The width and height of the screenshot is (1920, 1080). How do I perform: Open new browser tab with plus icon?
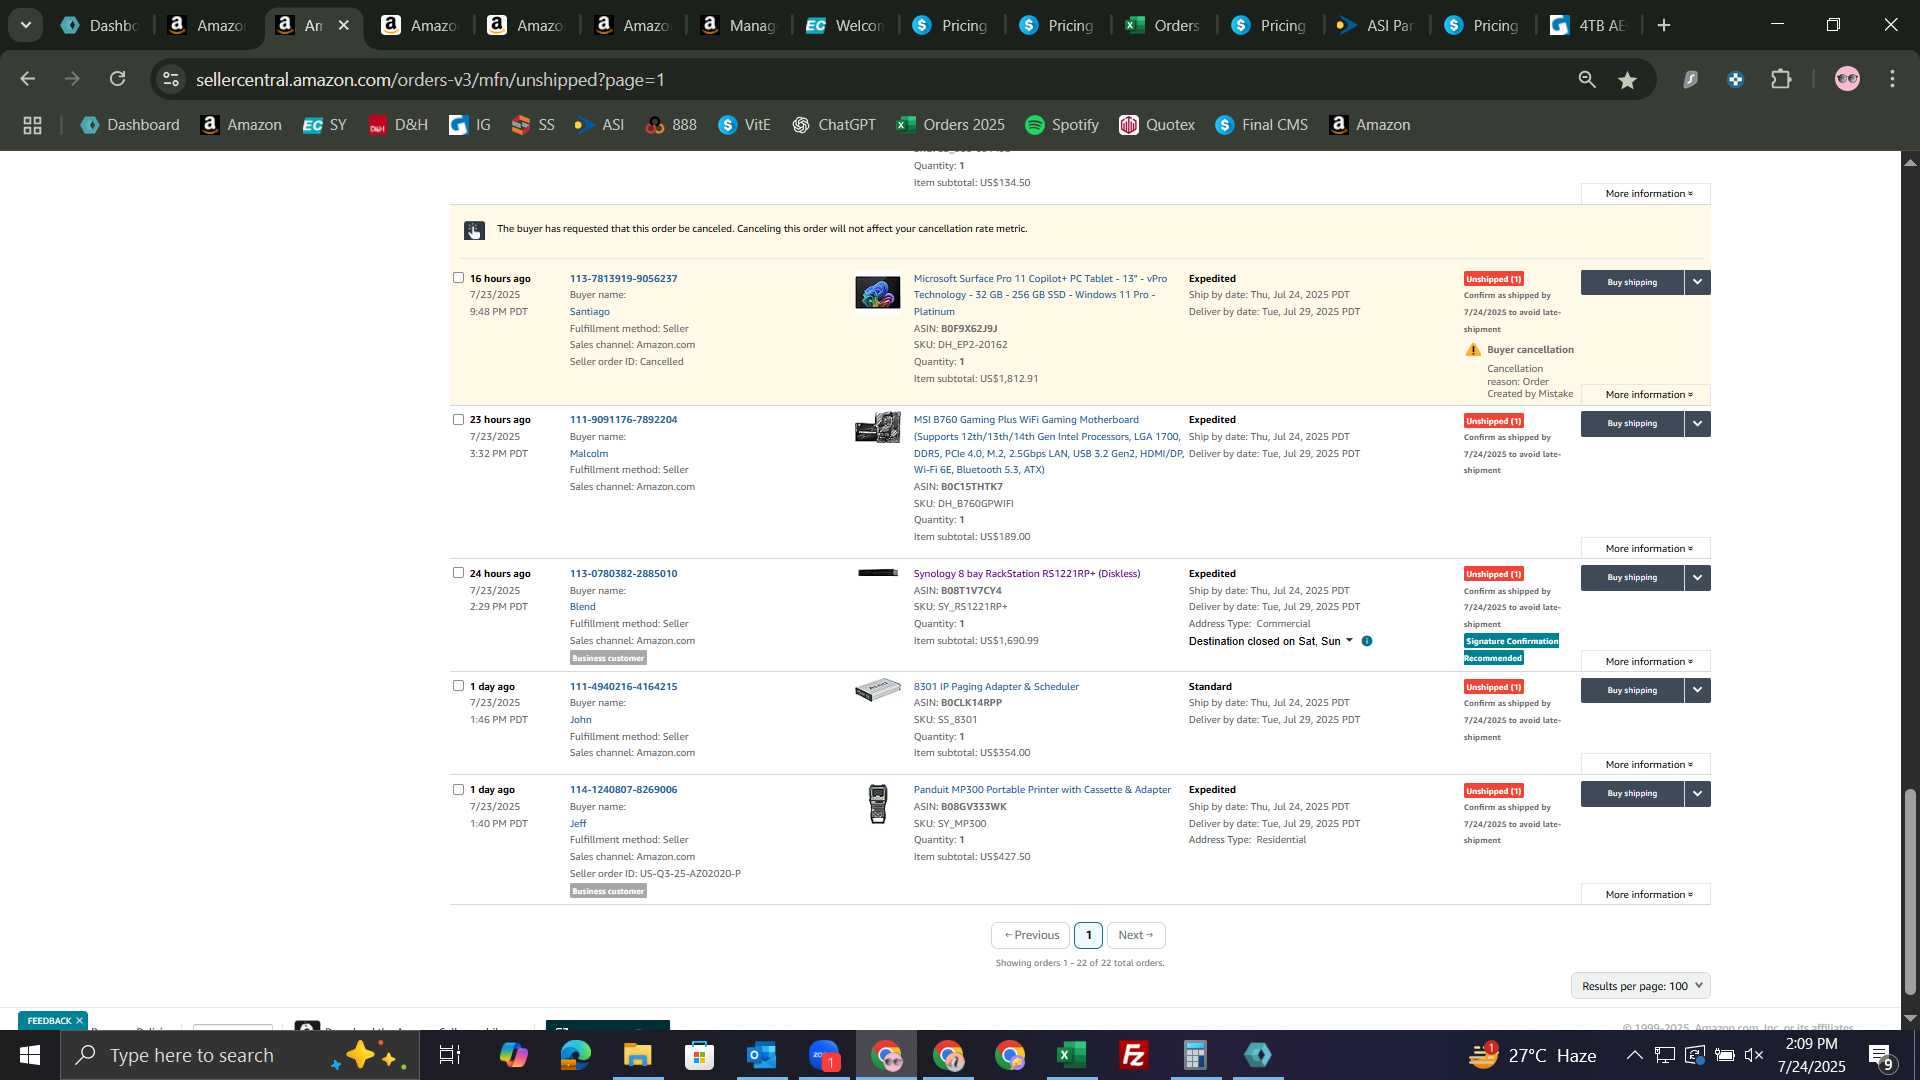click(1664, 25)
